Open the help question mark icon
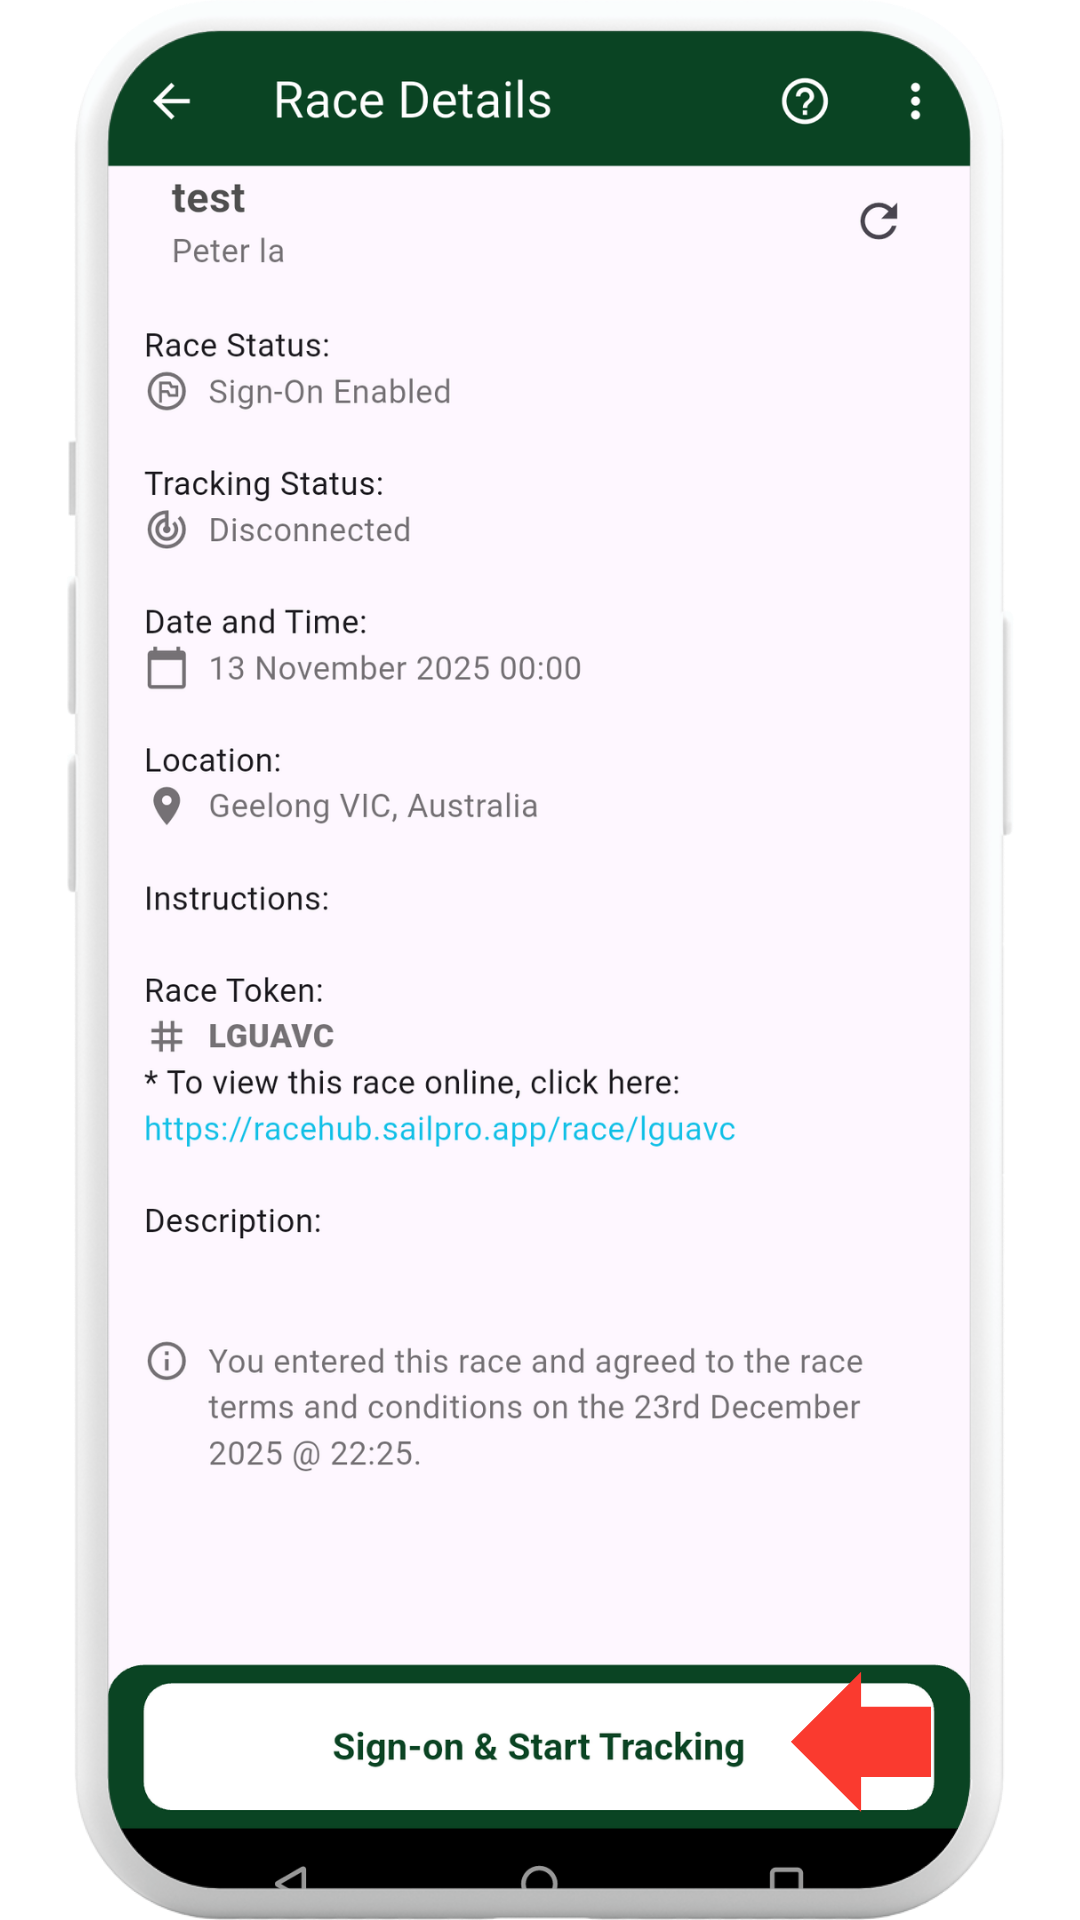 click(804, 101)
